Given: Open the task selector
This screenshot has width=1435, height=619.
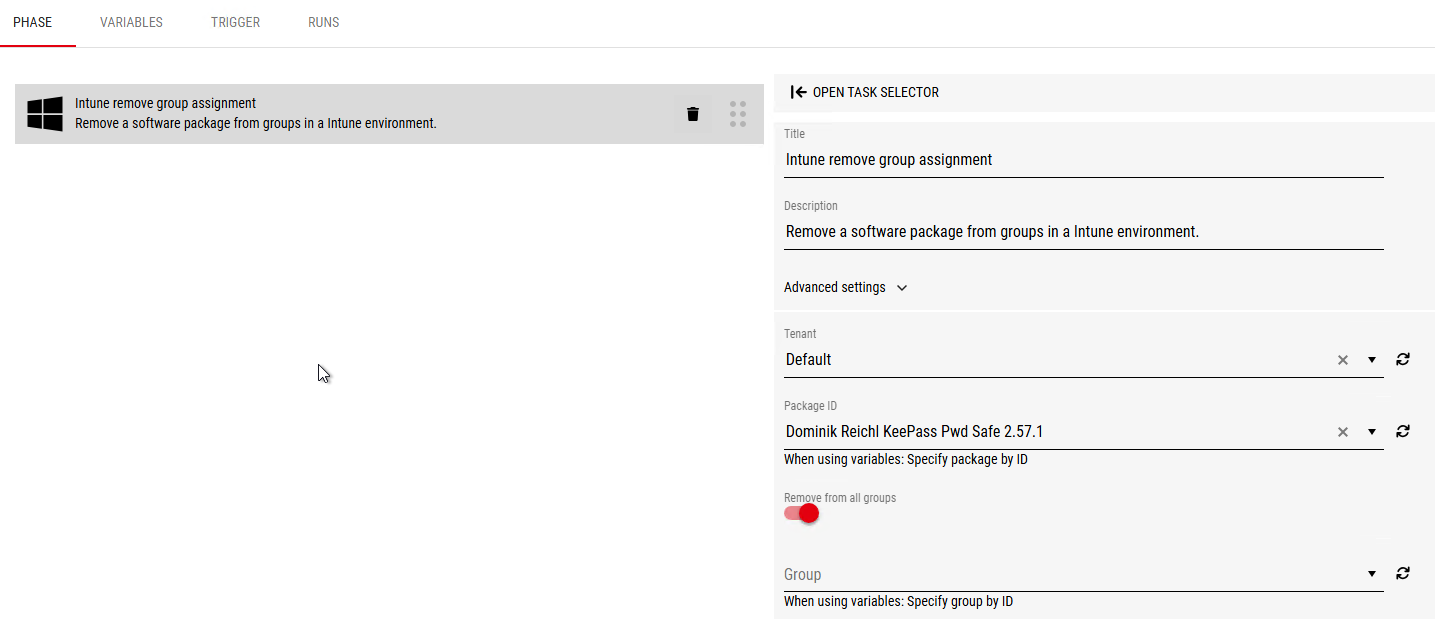Looking at the screenshot, I should coord(865,92).
